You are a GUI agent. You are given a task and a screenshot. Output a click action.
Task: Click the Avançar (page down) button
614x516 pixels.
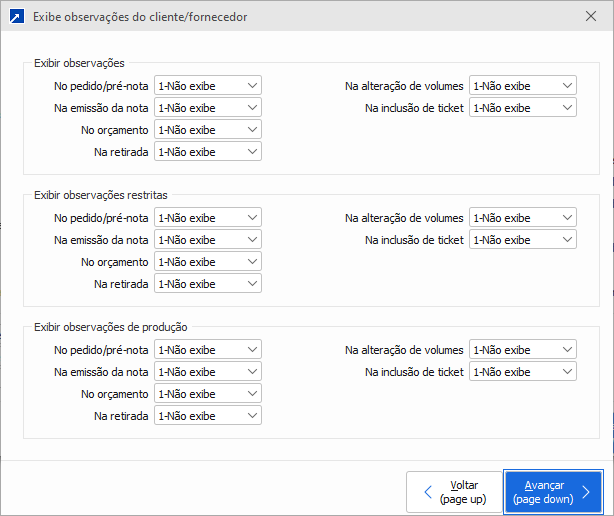(553, 491)
